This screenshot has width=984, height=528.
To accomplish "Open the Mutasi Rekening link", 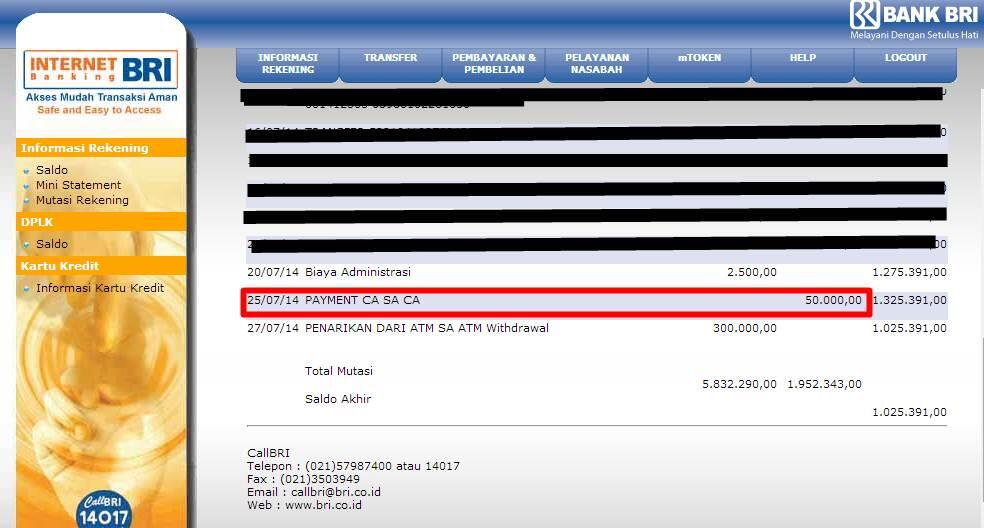I will point(82,200).
